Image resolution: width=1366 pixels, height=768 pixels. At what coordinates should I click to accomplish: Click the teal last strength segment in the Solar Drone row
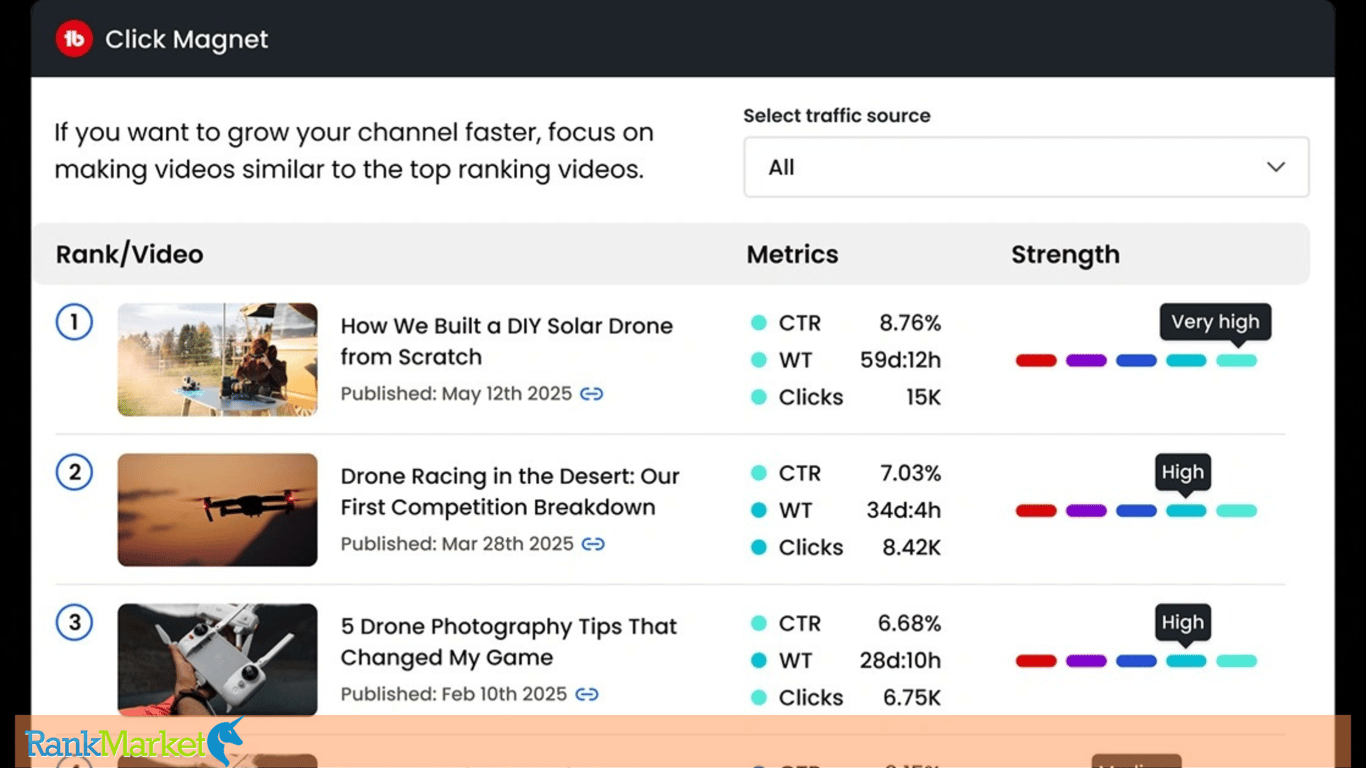(x=1236, y=360)
